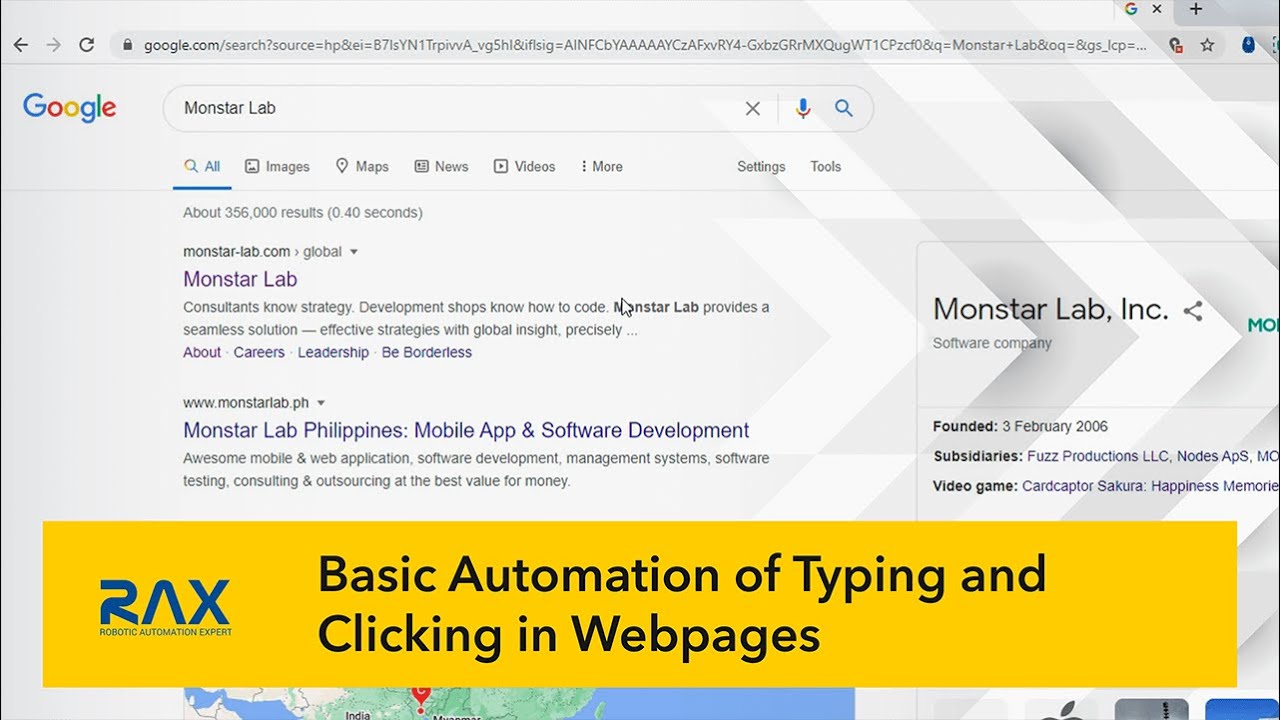This screenshot has height=720, width=1280.
Task: Open the Cardcaptor Sakura video game link
Action: coord(1150,486)
